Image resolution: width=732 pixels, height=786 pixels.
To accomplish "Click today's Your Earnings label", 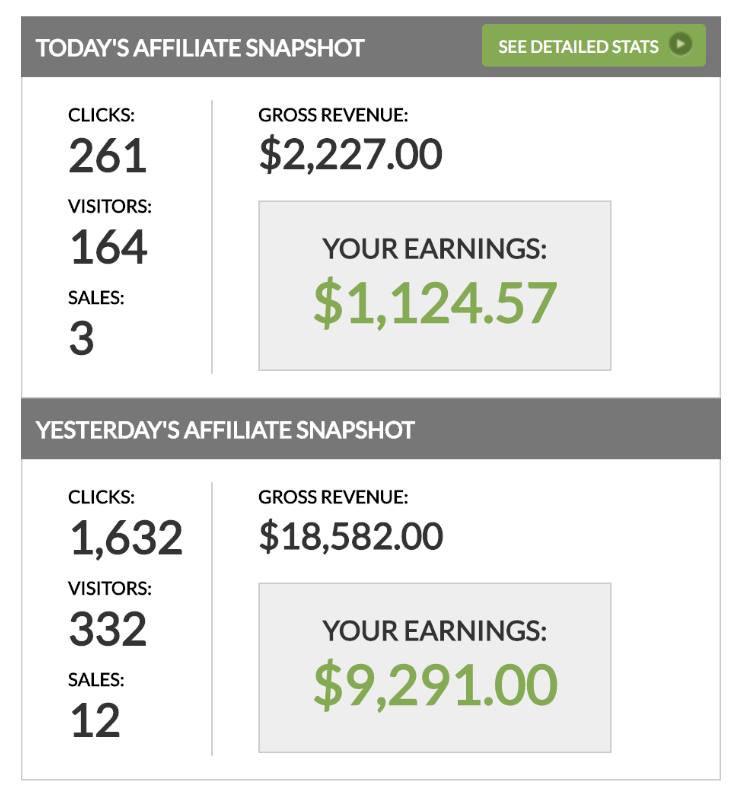I will 434,249.
